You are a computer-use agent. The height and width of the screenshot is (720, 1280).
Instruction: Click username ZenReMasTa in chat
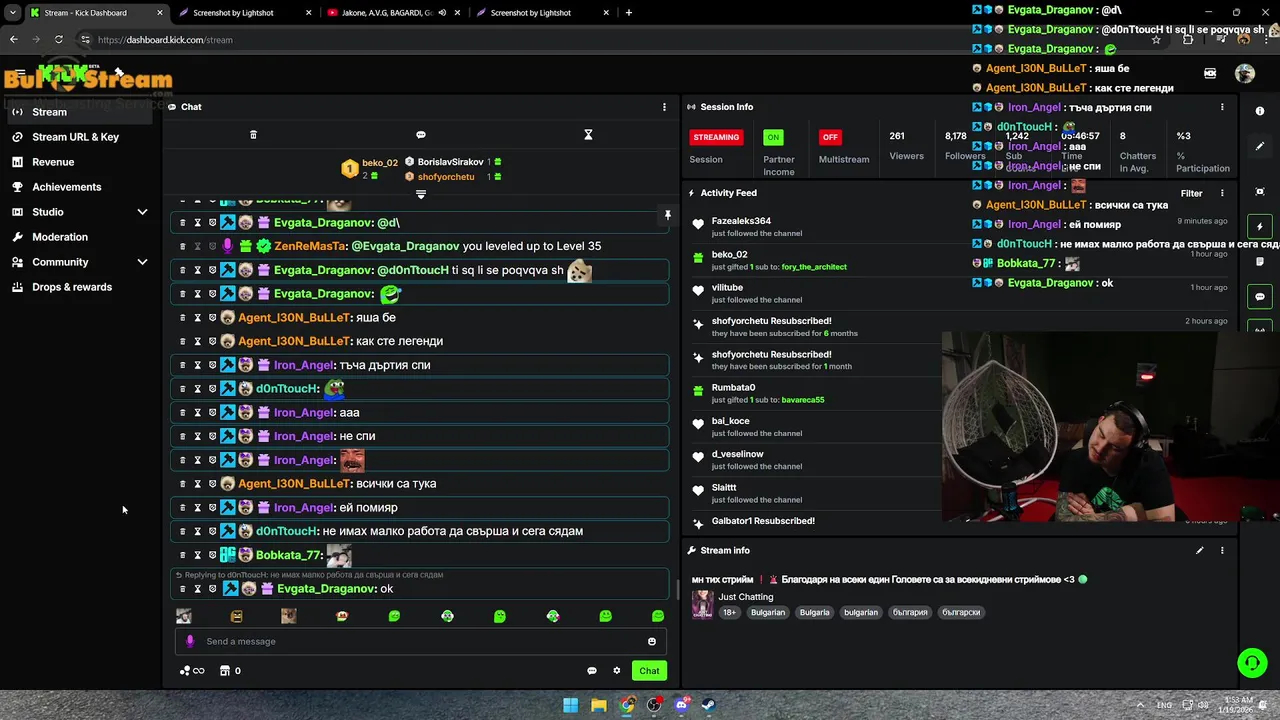[310, 246]
